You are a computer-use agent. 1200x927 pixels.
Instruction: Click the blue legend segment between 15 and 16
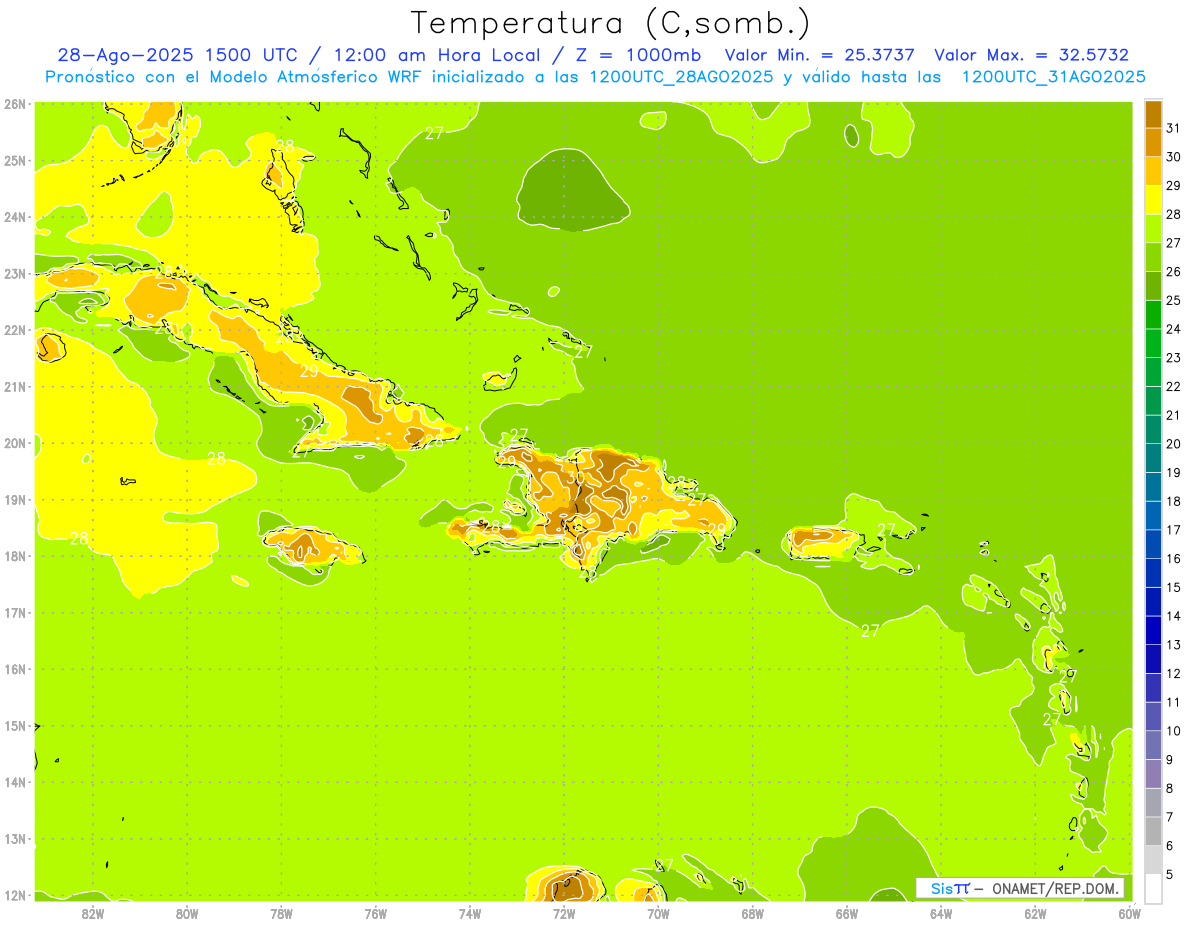point(1153,573)
